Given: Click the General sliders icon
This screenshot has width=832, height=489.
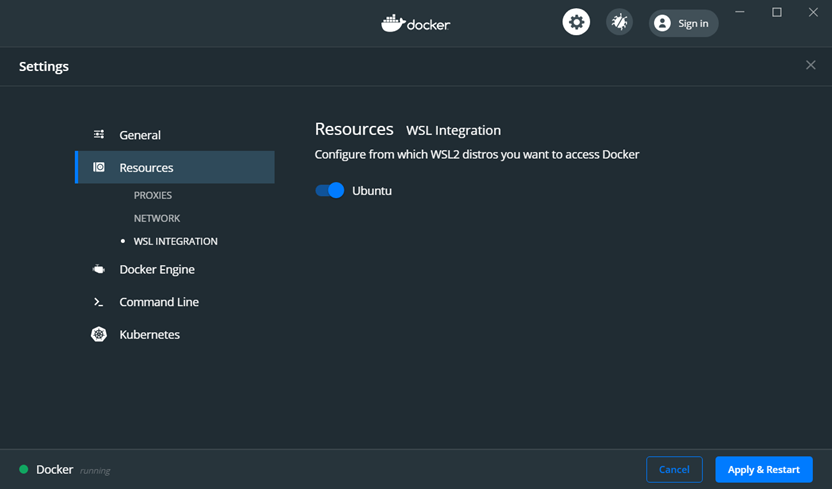Looking at the screenshot, I should coord(99,135).
